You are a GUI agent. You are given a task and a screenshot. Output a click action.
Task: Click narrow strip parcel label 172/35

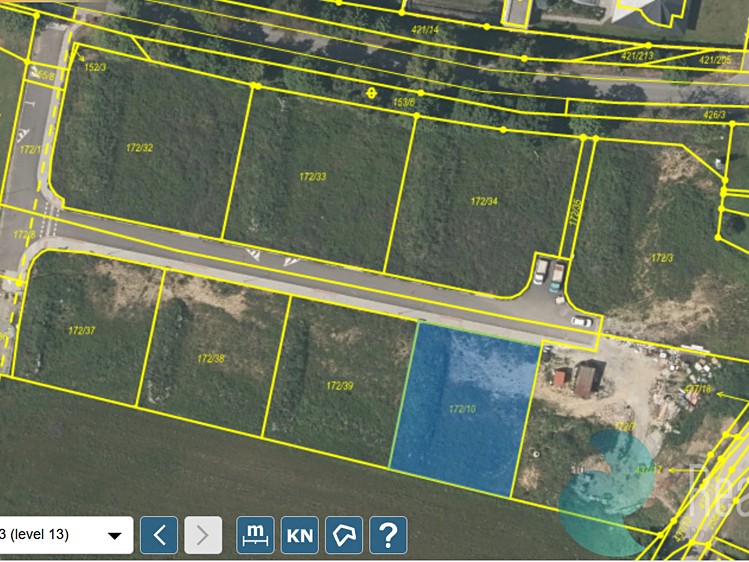(576, 212)
